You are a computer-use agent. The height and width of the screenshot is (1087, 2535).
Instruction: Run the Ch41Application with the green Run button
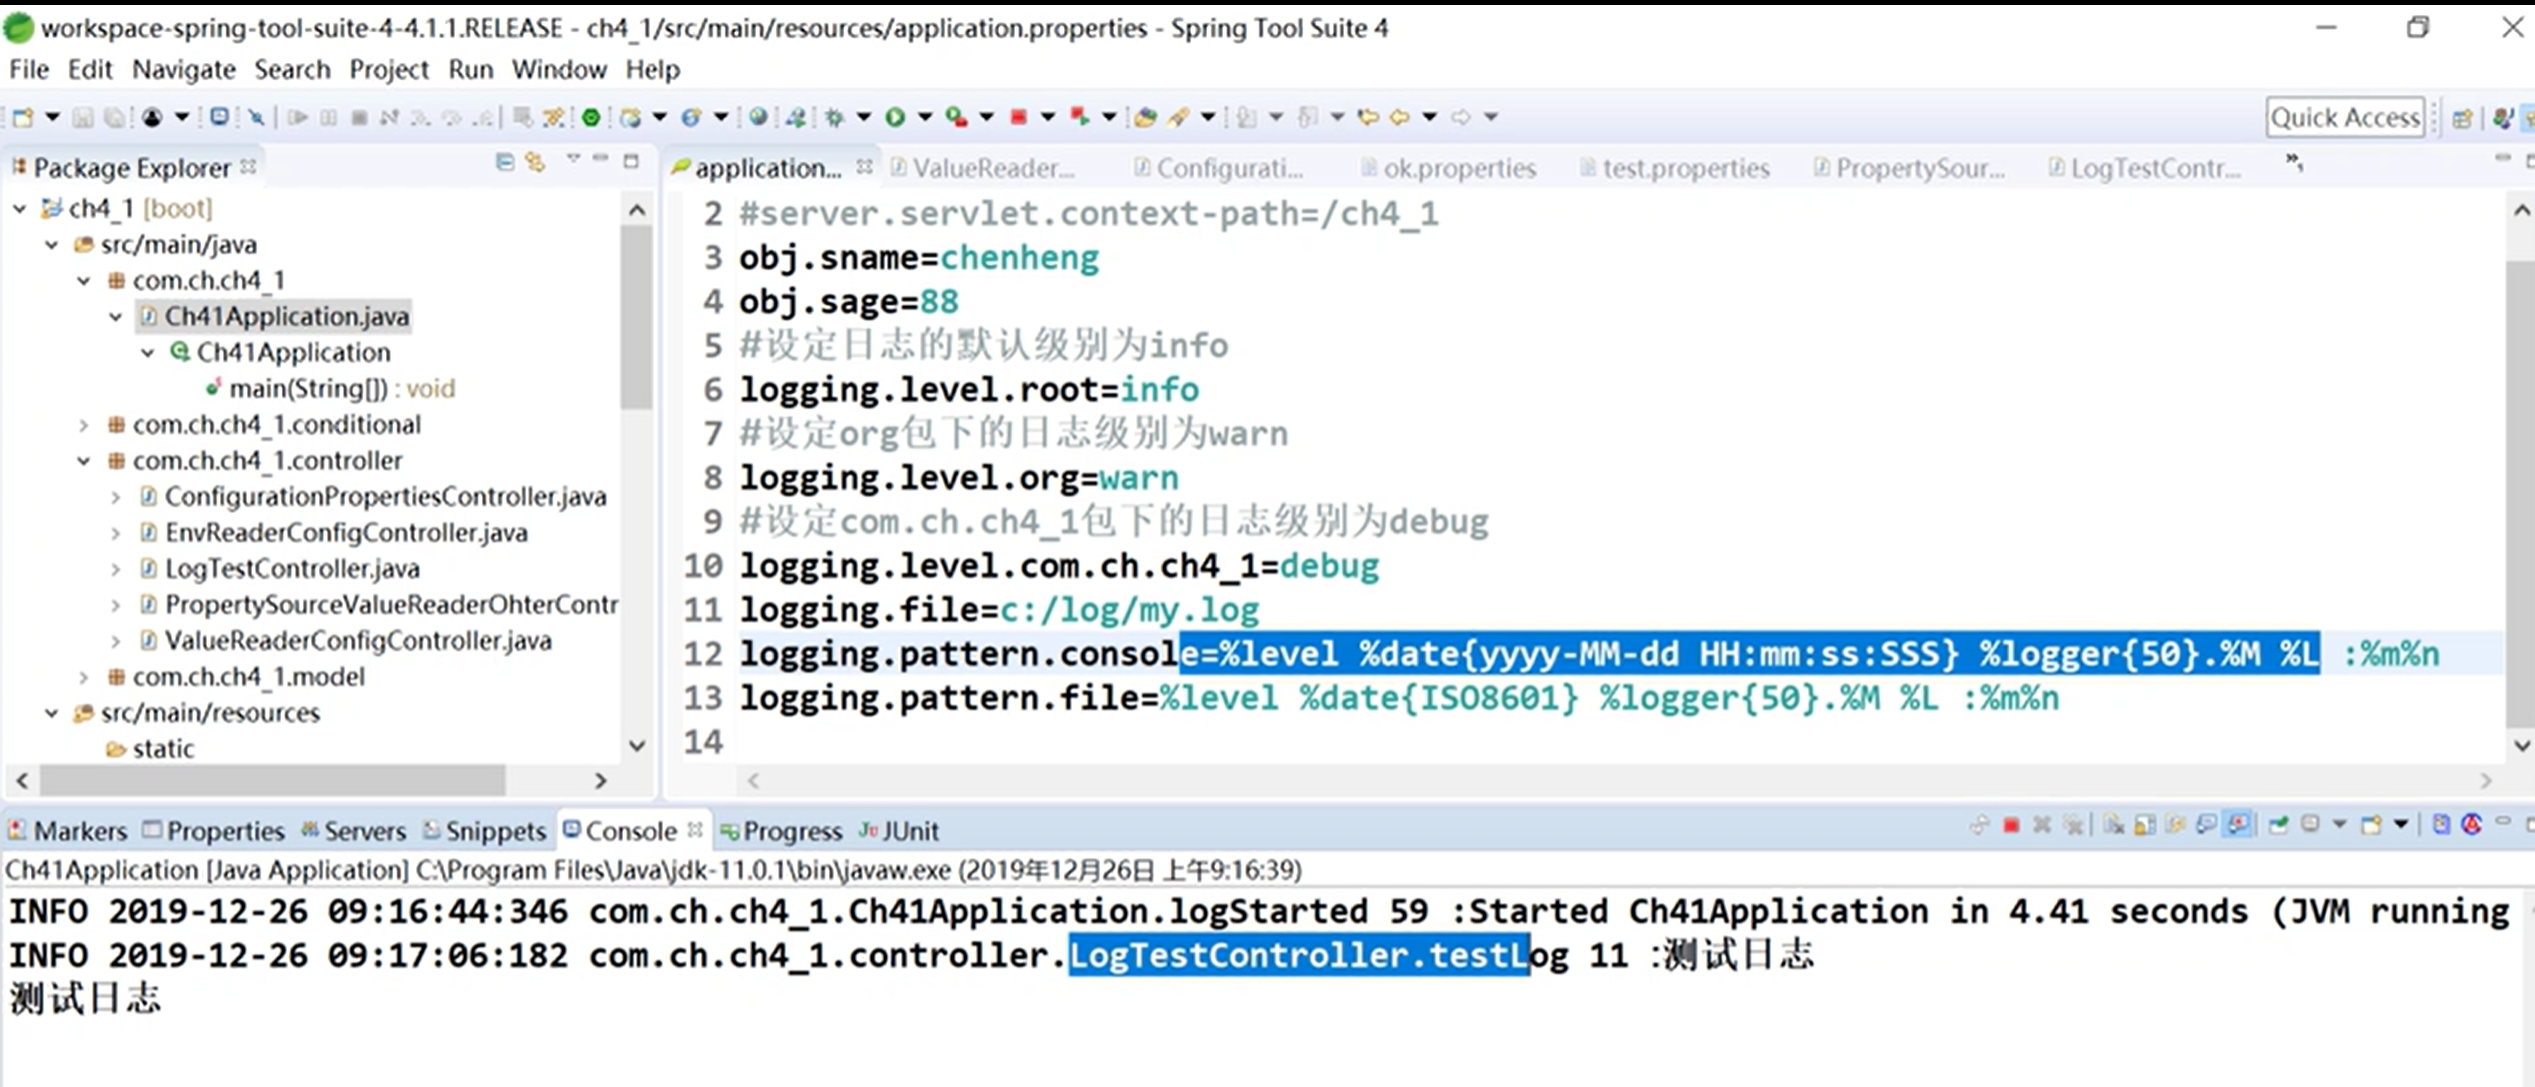click(894, 117)
